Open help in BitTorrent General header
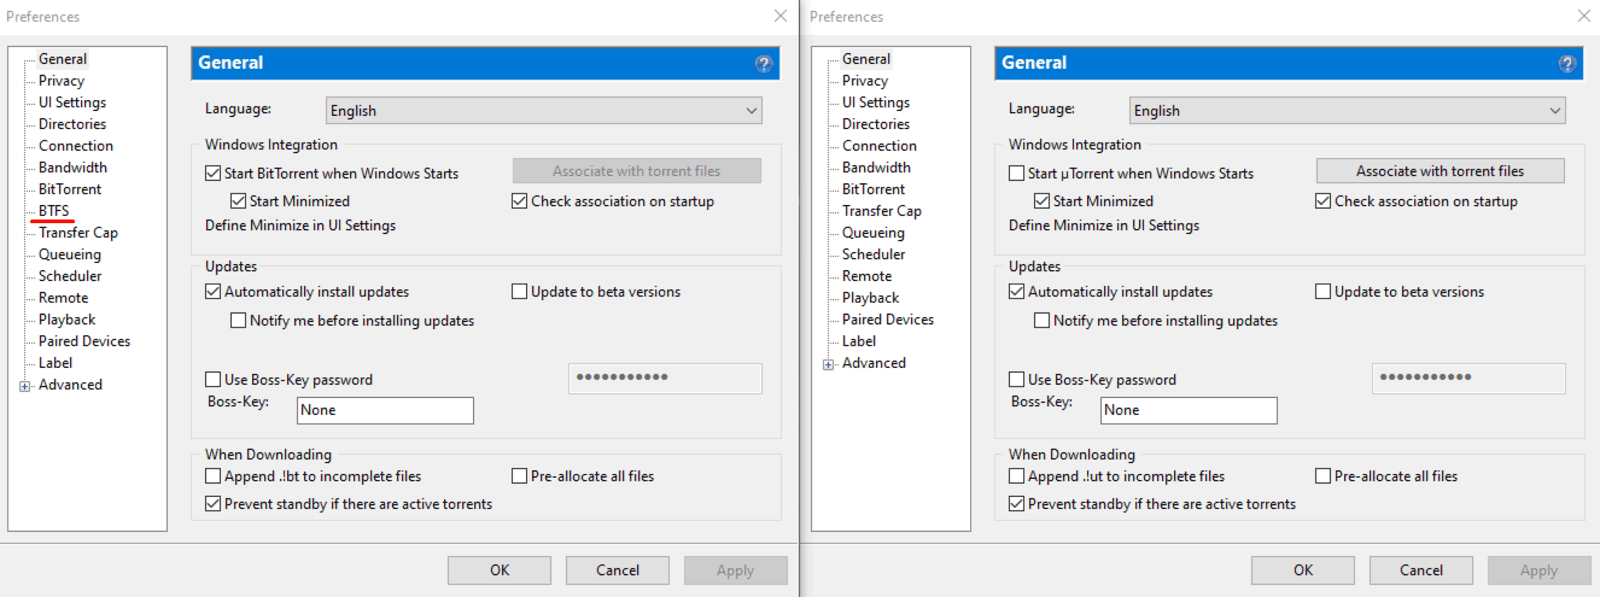This screenshot has width=1600, height=597. point(764,64)
